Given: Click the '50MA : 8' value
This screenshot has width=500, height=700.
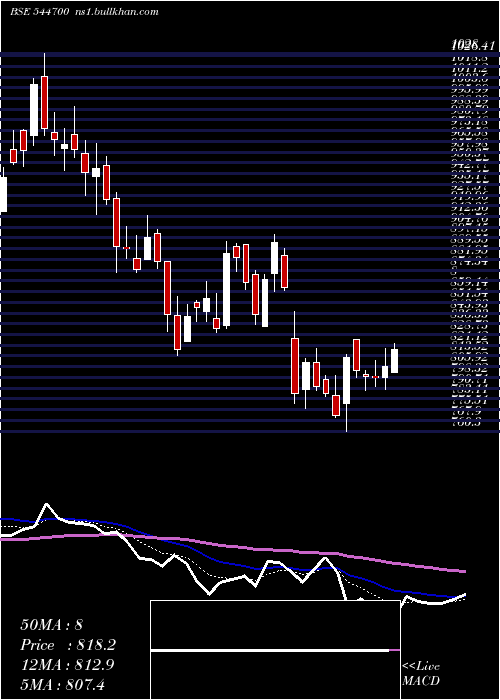Looking at the screenshot, I should (x=51, y=625).
